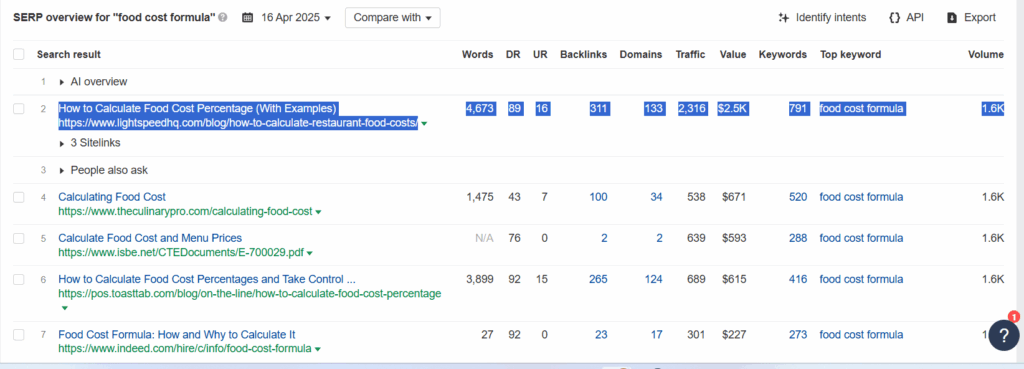The width and height of the screenshot is (1024, 369).
Task: Sort by the Backlinks column header
Action: pyautogui.click(x=583, y=54)
